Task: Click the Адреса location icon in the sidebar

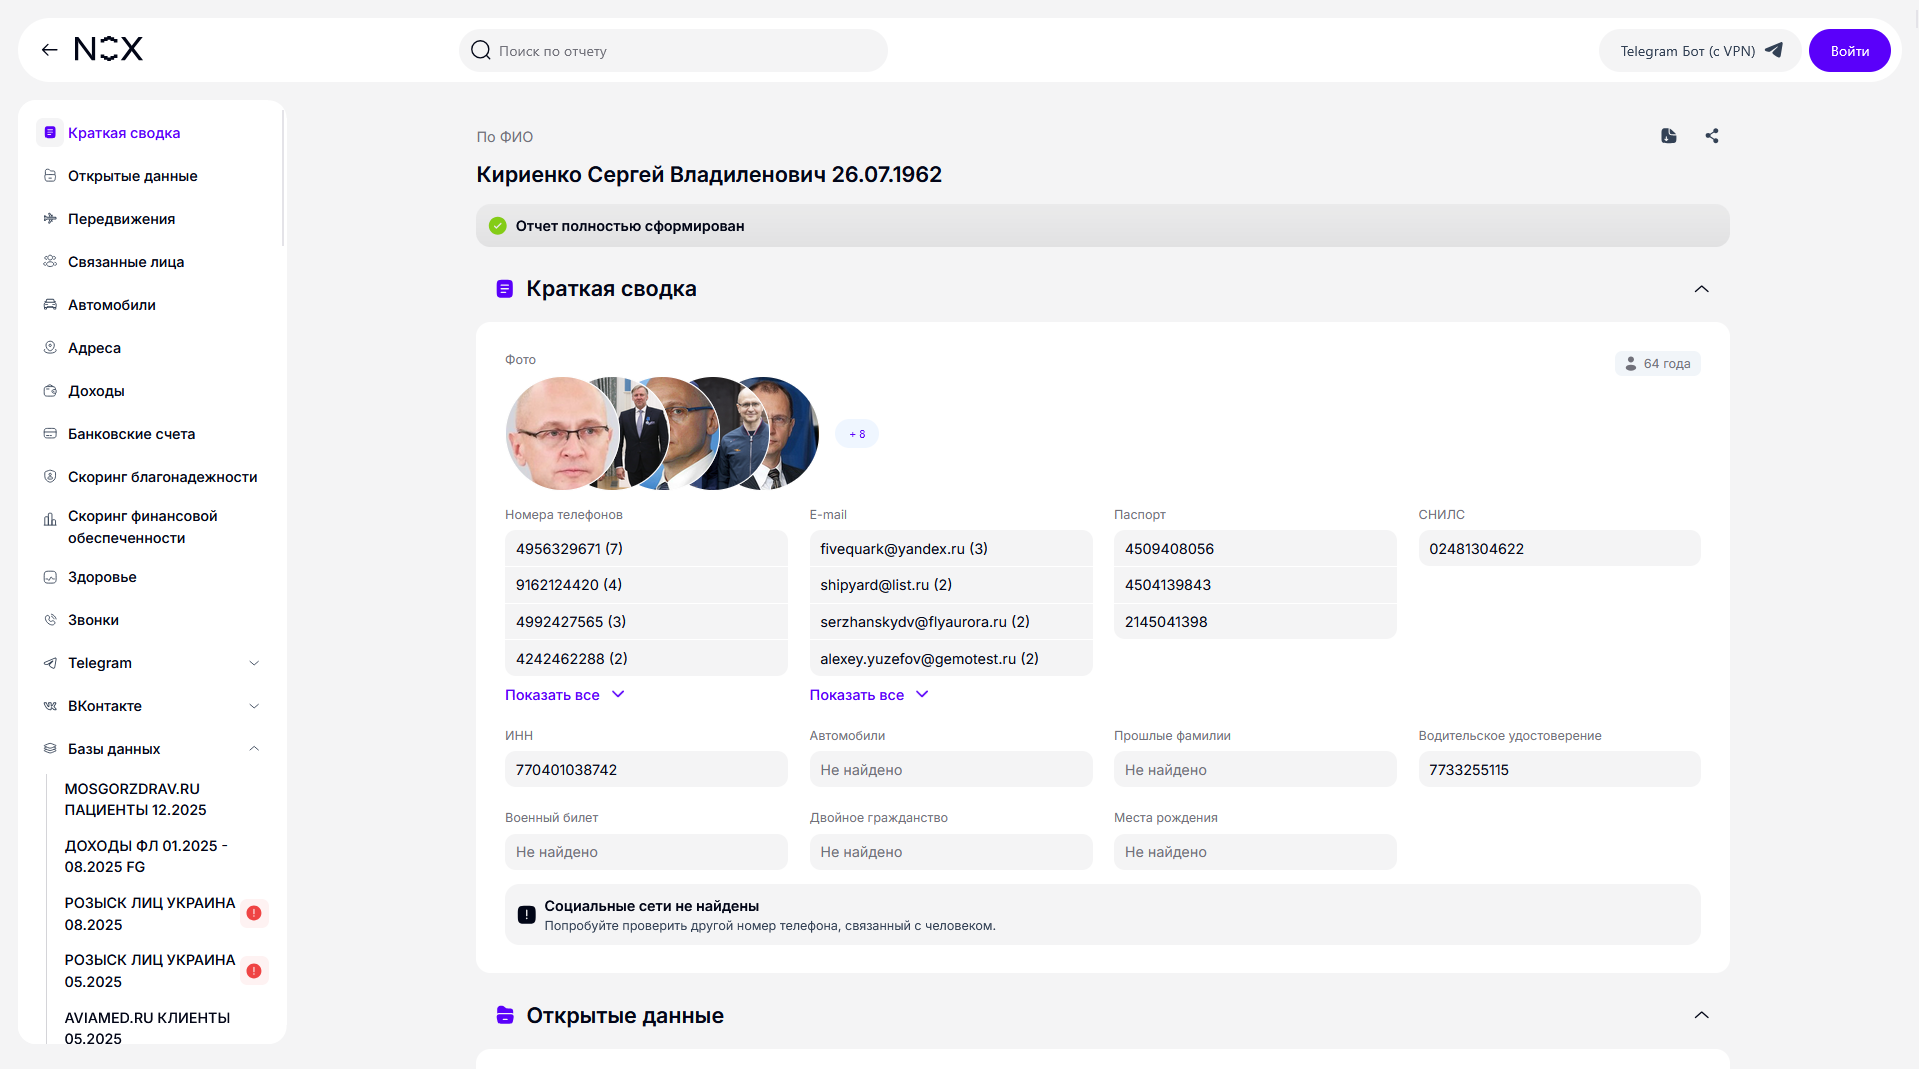Action: [x=50, y=348]
